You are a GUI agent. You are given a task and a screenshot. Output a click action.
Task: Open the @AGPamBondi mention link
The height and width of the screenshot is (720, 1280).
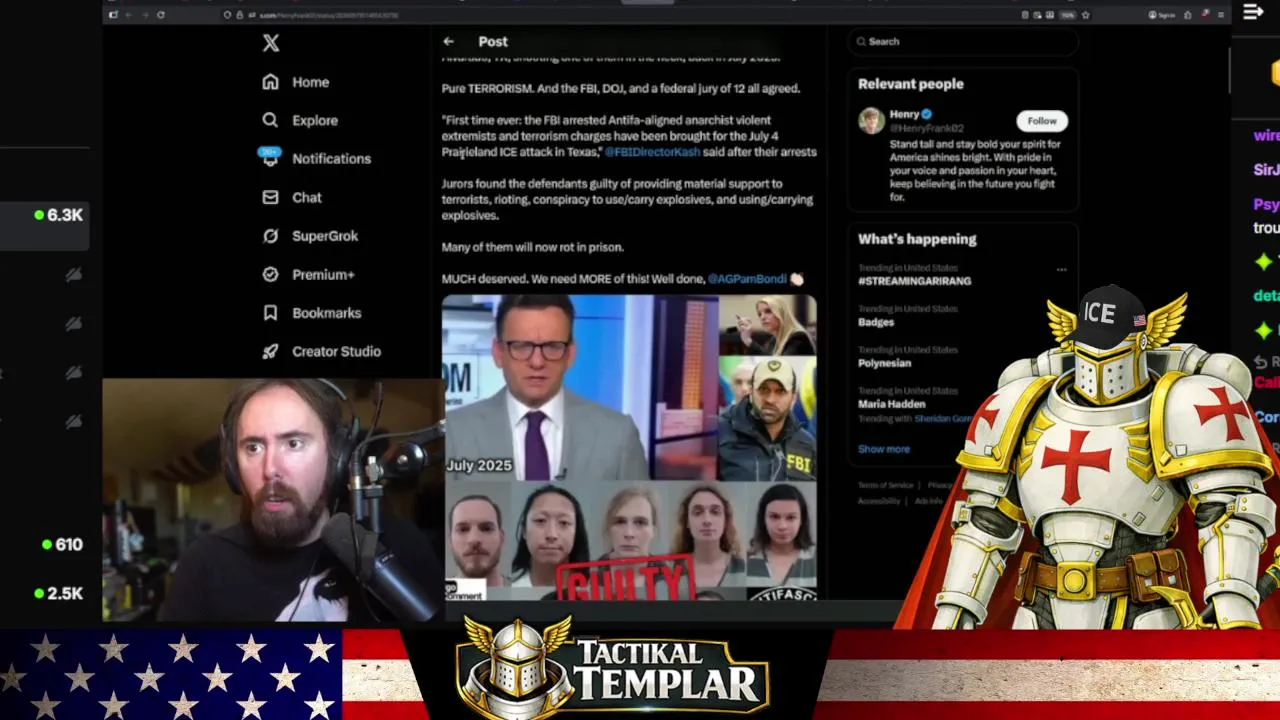pyautogui.click(x=747, y=279)
